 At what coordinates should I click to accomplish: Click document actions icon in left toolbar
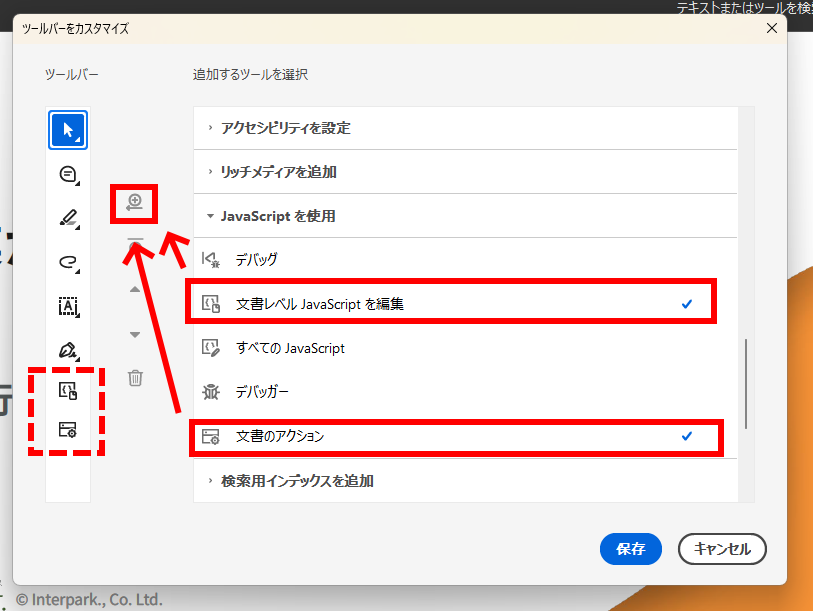point(68,430)
